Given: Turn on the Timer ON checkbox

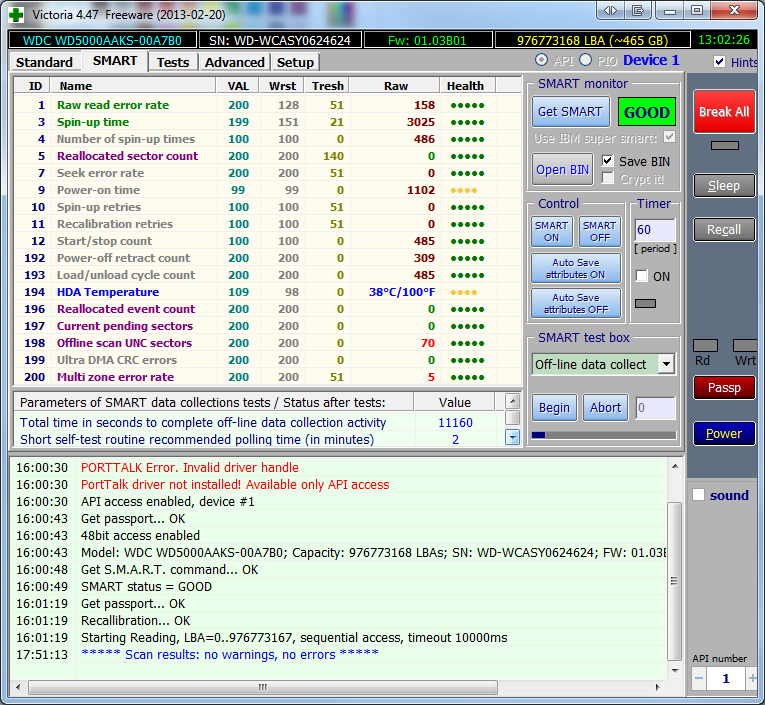Looking at the screenshot, I should 641,276.
